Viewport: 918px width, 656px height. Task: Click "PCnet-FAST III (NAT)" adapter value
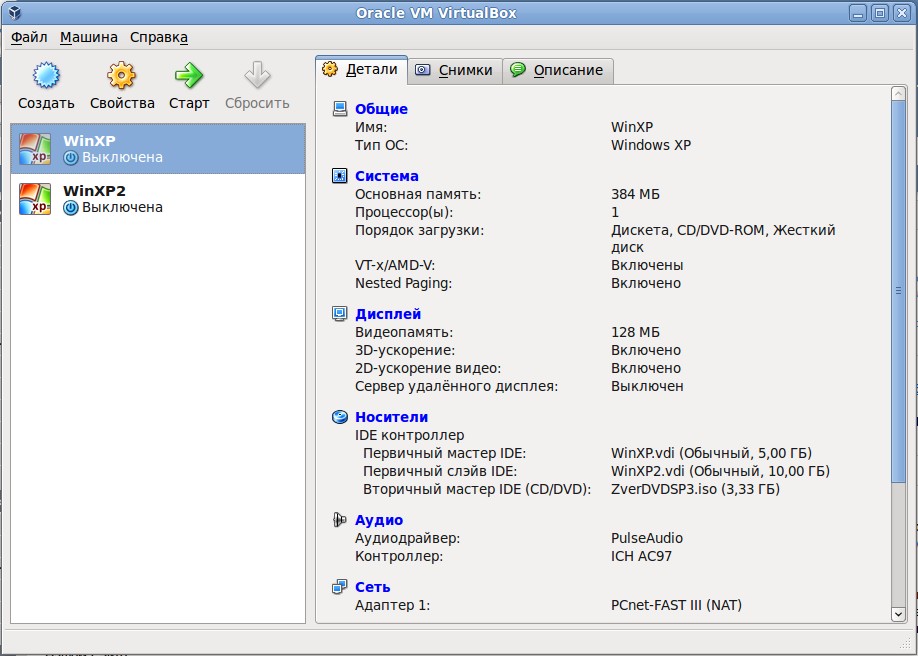[x=676, y=605]
